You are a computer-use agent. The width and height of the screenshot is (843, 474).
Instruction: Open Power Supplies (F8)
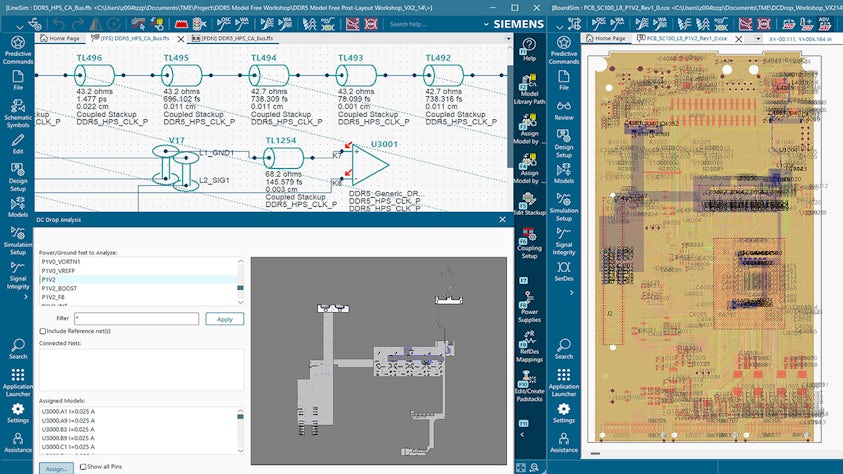click(x=529, y=307)
